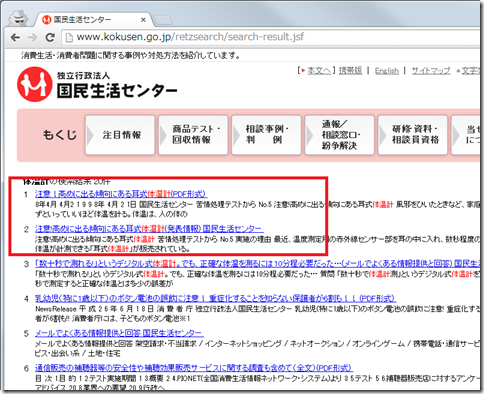
Task: Click the page icon in address bar
Action: pyautogui.click(x=69, y=37)
